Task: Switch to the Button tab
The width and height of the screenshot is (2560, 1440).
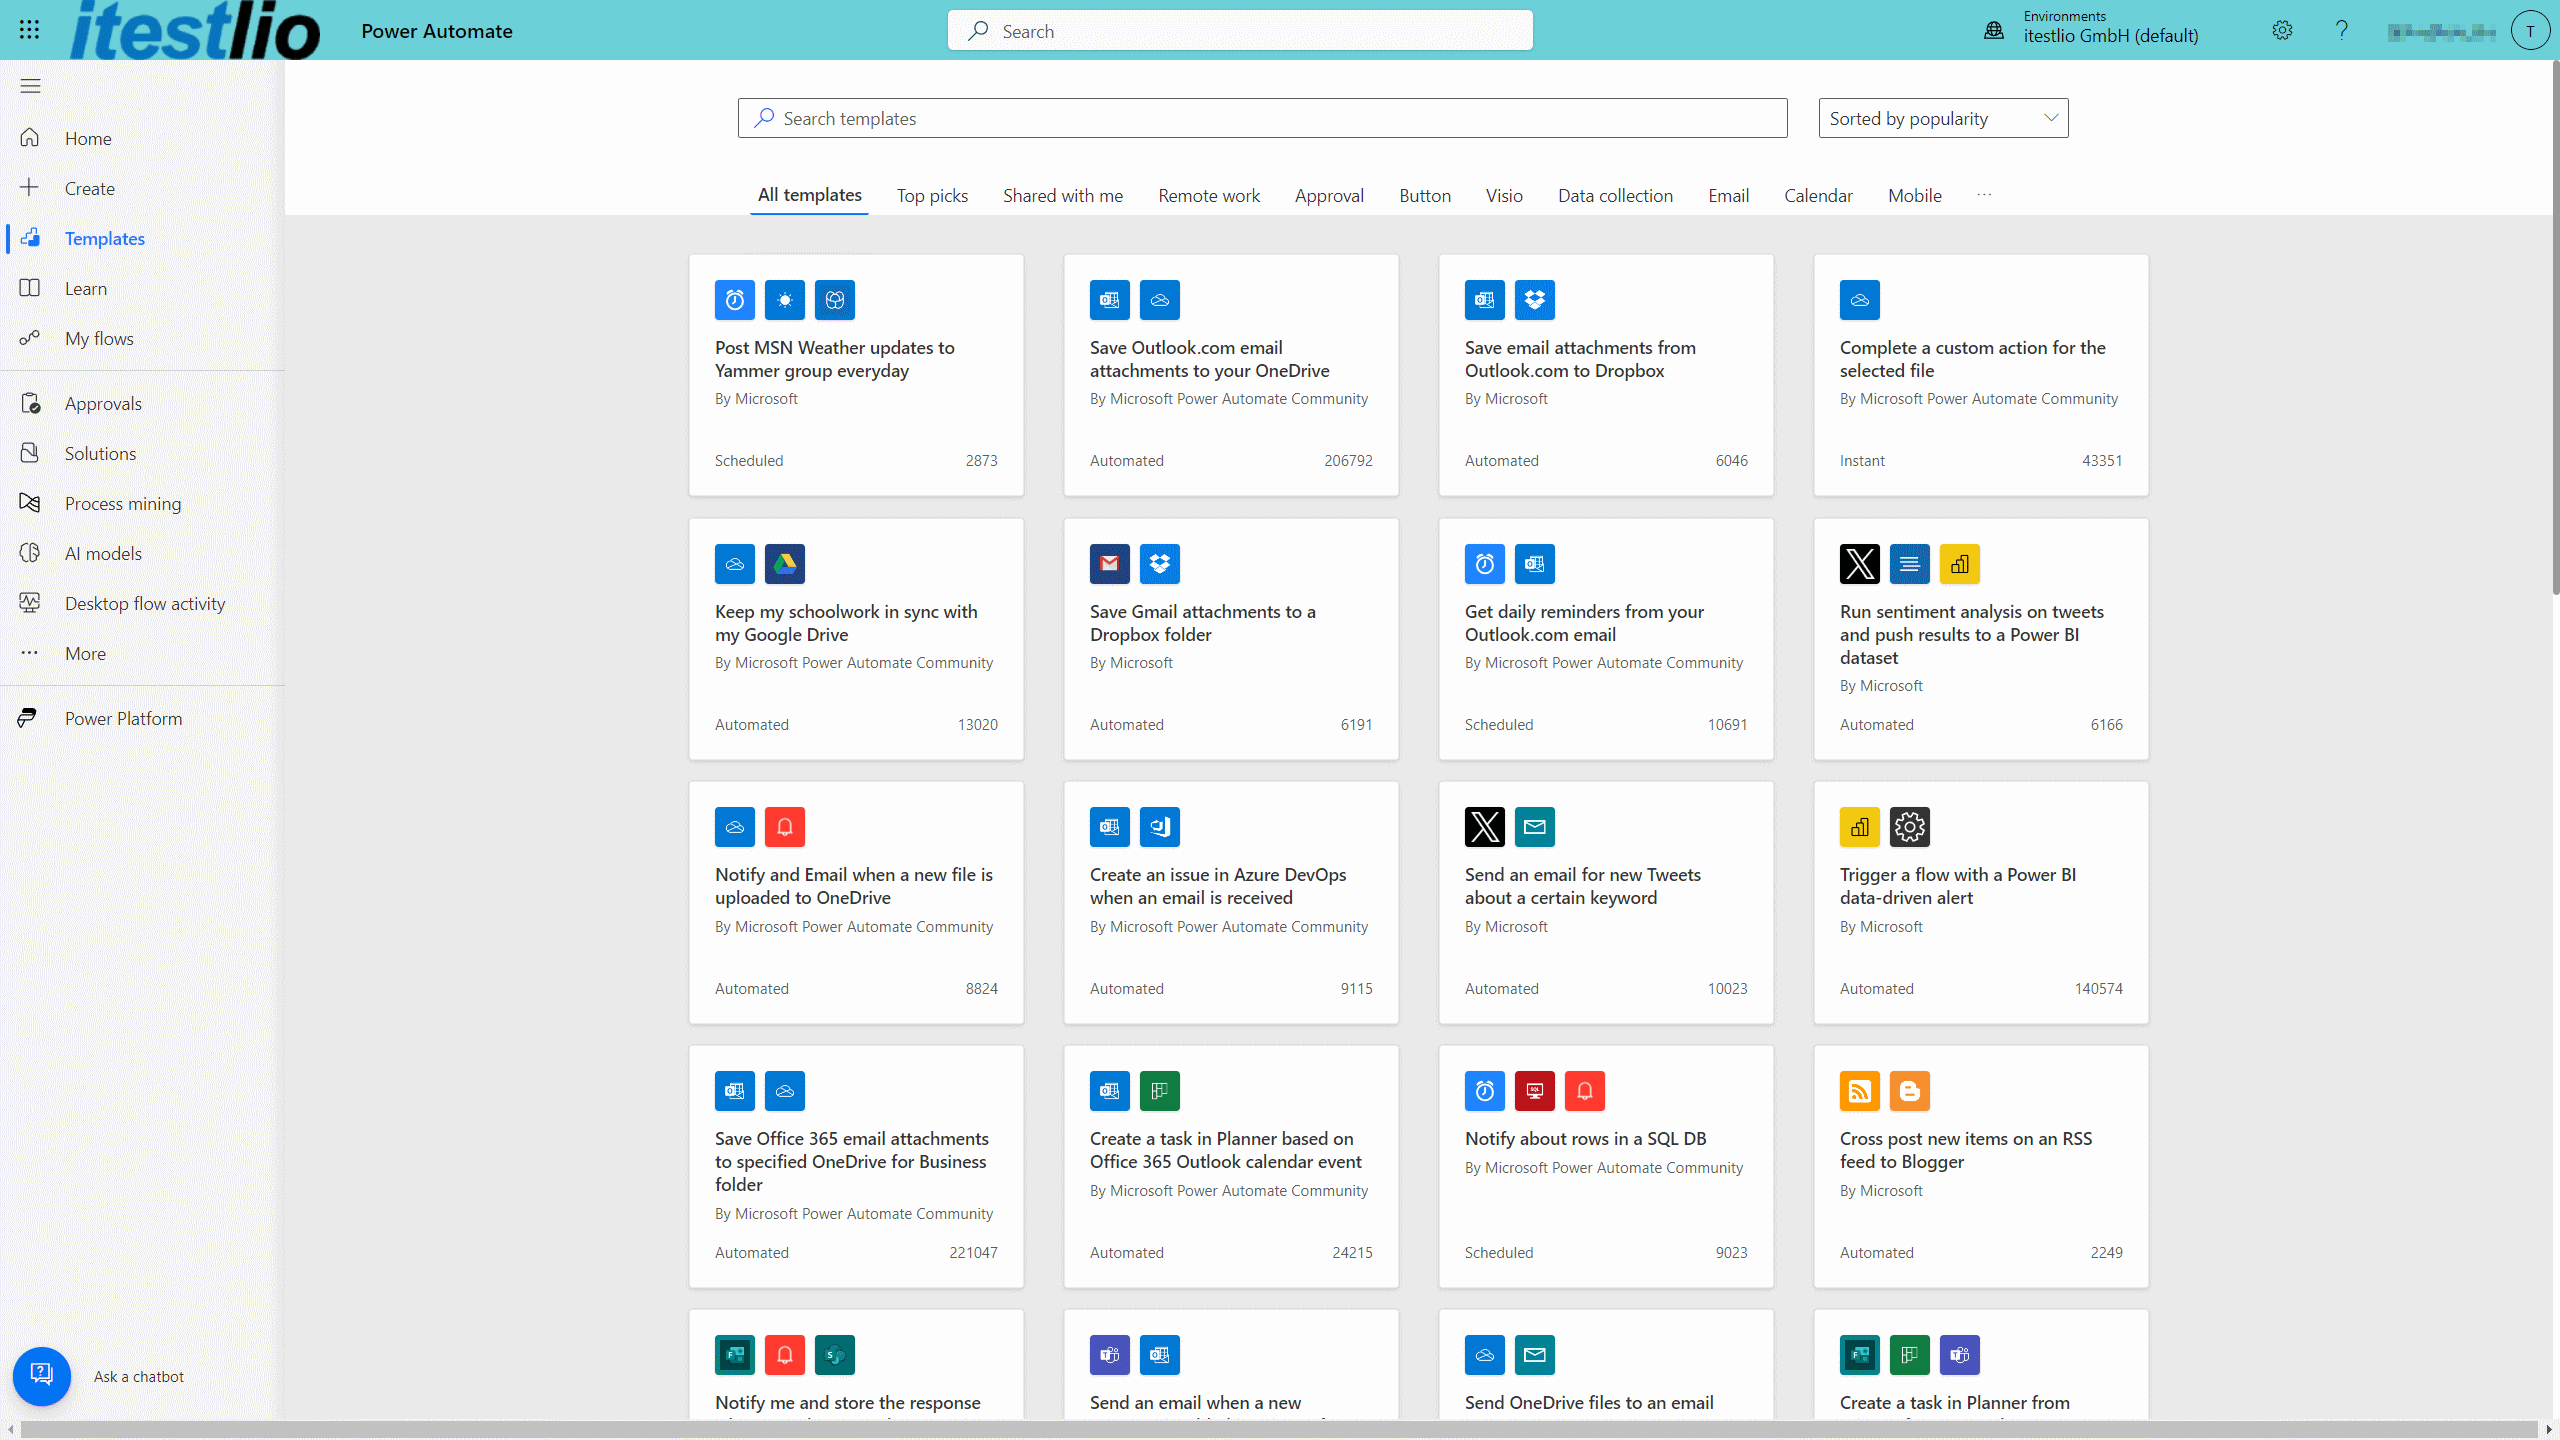Action: tap(1425, 196)
